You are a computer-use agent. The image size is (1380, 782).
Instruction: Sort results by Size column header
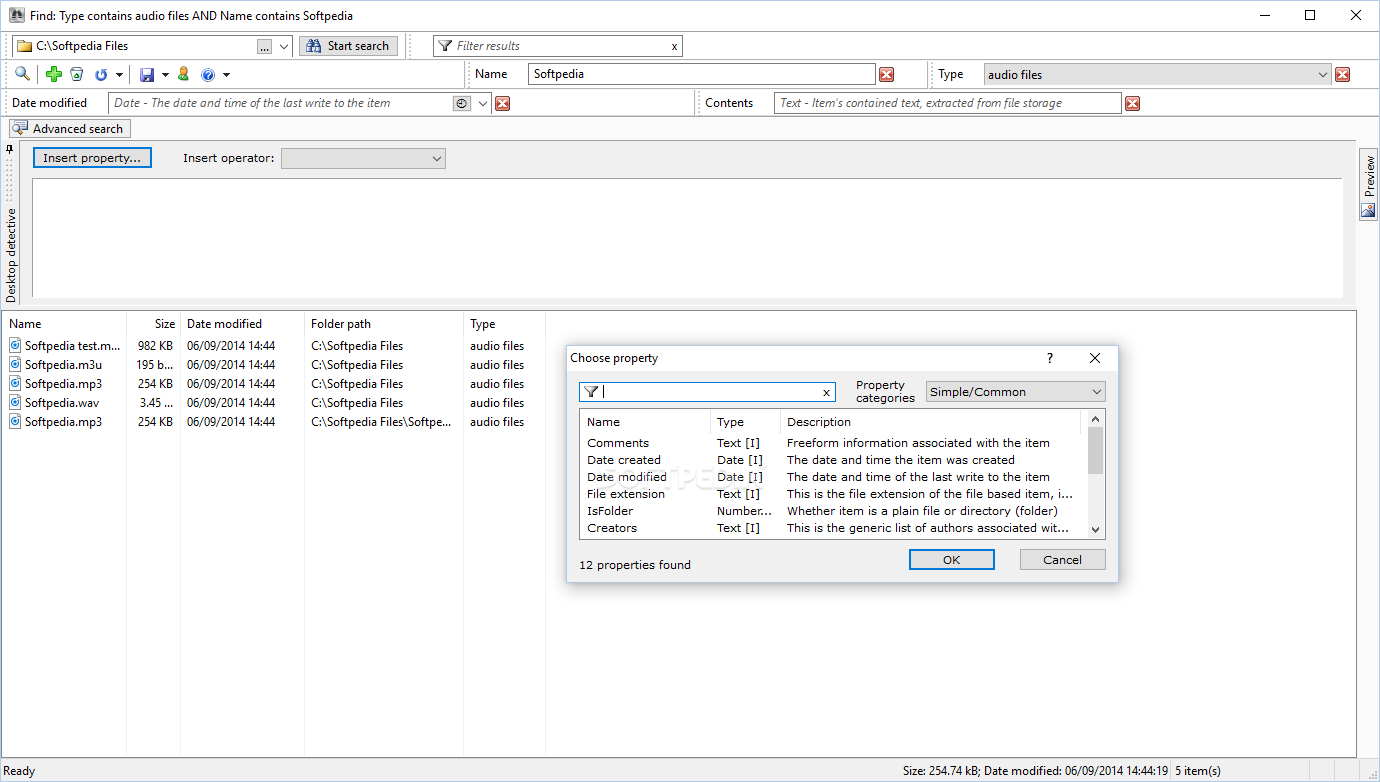point(153,324)
